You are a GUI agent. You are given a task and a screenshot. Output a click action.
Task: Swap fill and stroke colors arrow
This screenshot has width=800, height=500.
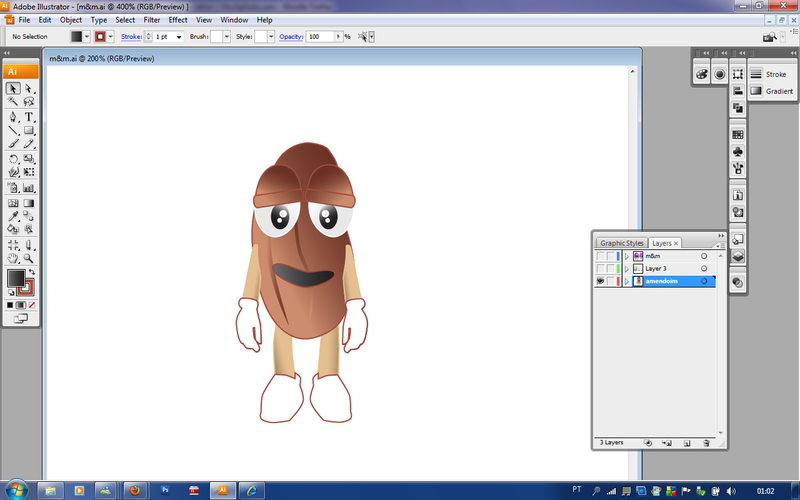coord(32,272)
